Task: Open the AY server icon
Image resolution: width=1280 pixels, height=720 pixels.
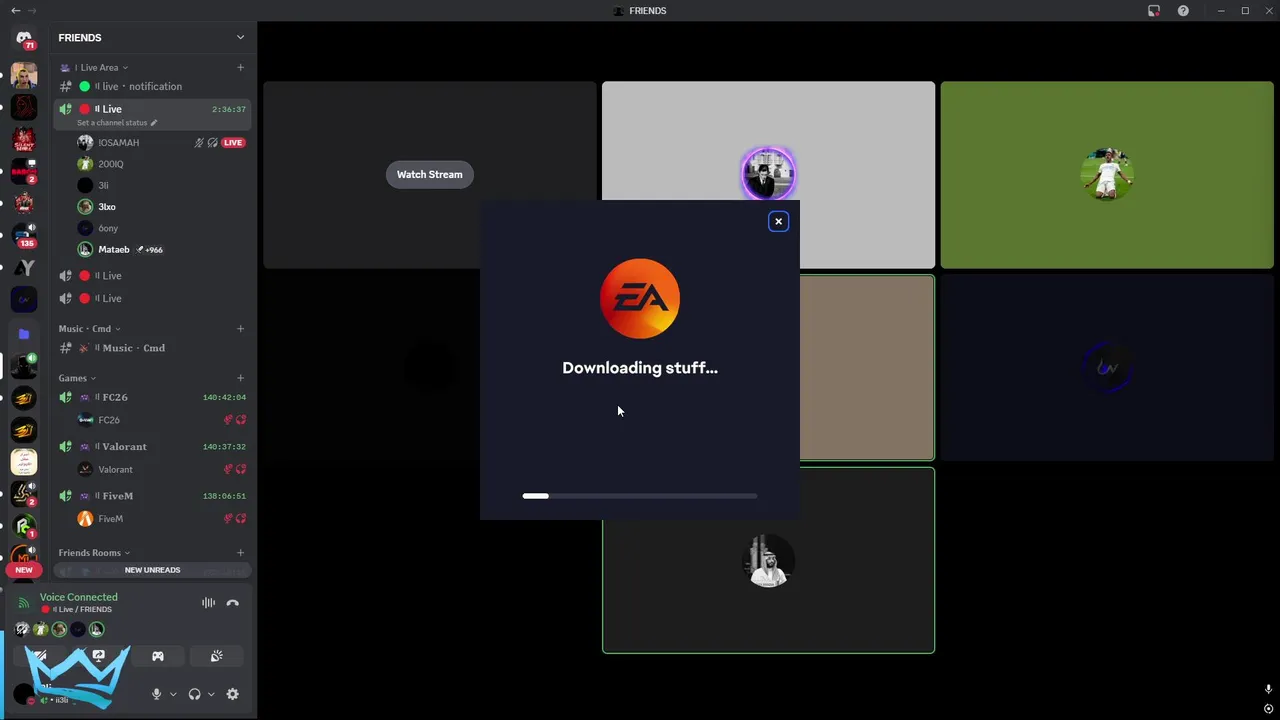Action: tap(24, 268)
